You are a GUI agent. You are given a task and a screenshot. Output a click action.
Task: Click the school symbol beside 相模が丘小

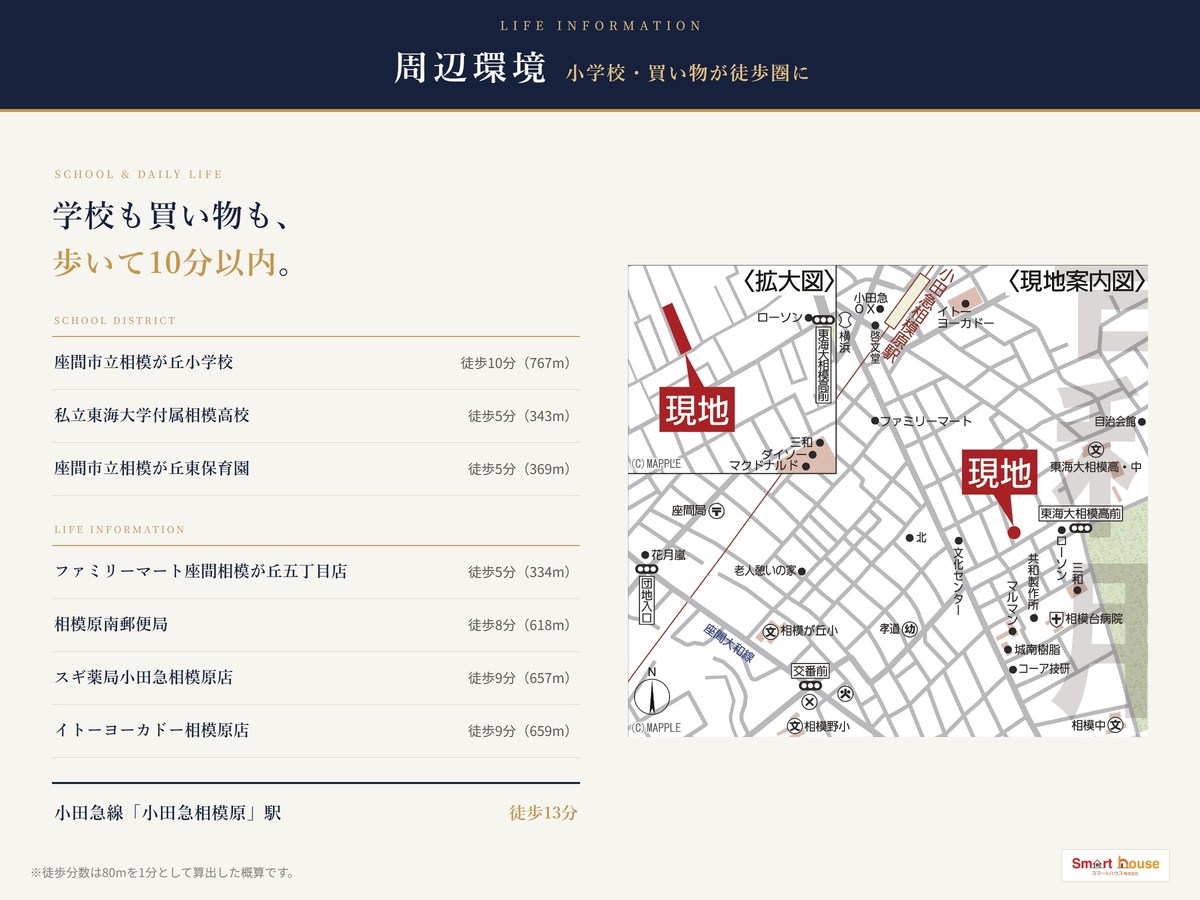[x=770, y=631]
